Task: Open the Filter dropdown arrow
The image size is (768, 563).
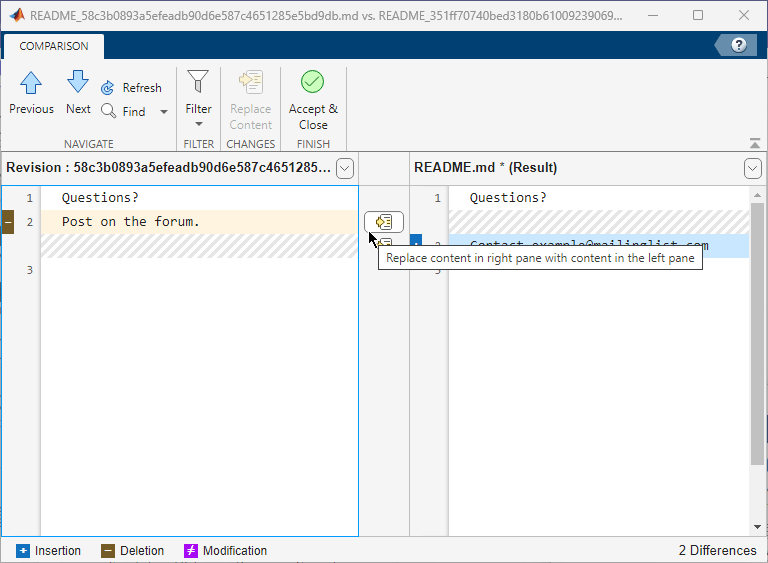Action: point(198,124)
